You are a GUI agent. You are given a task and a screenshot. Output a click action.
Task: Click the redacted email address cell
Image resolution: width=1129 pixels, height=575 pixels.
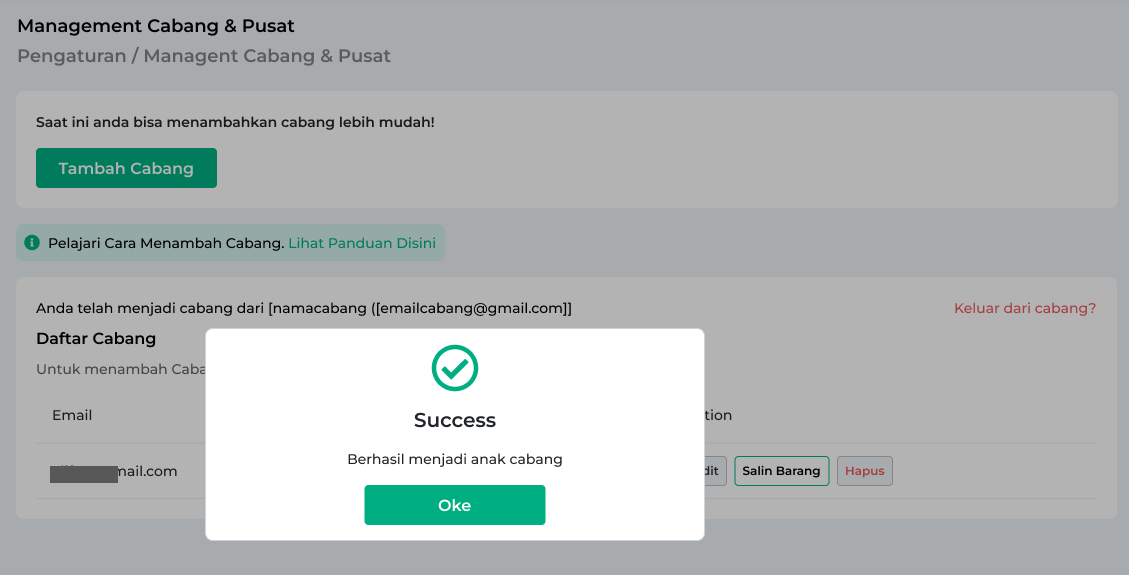point(114,471)
